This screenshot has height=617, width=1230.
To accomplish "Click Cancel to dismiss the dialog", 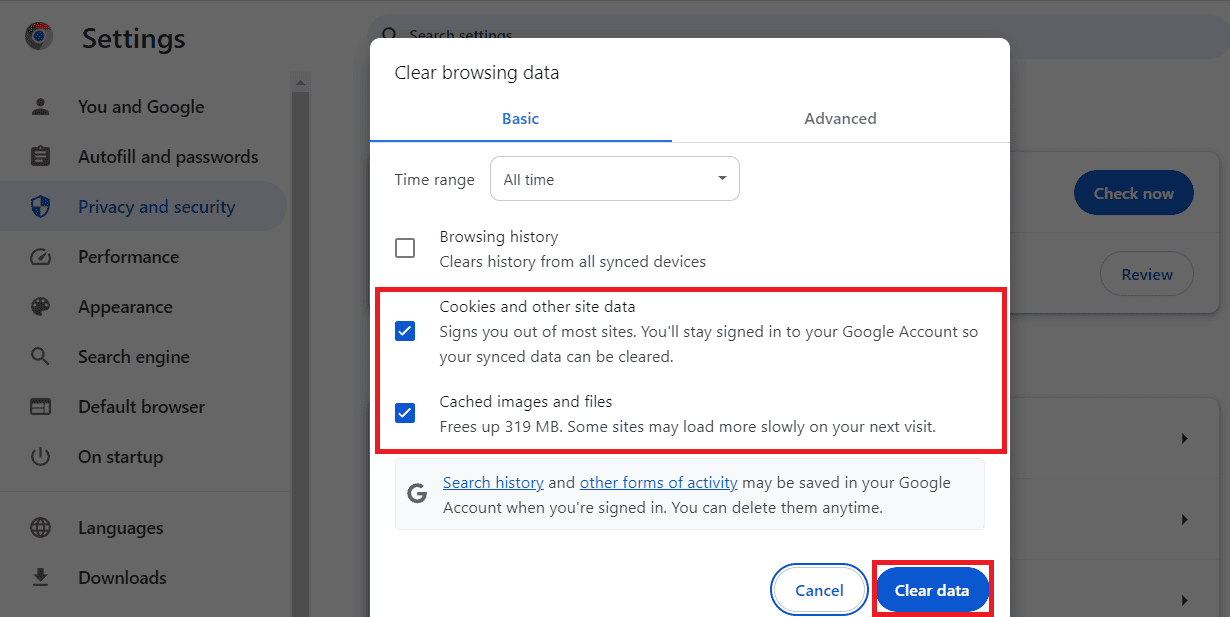I will click(818, 590).
